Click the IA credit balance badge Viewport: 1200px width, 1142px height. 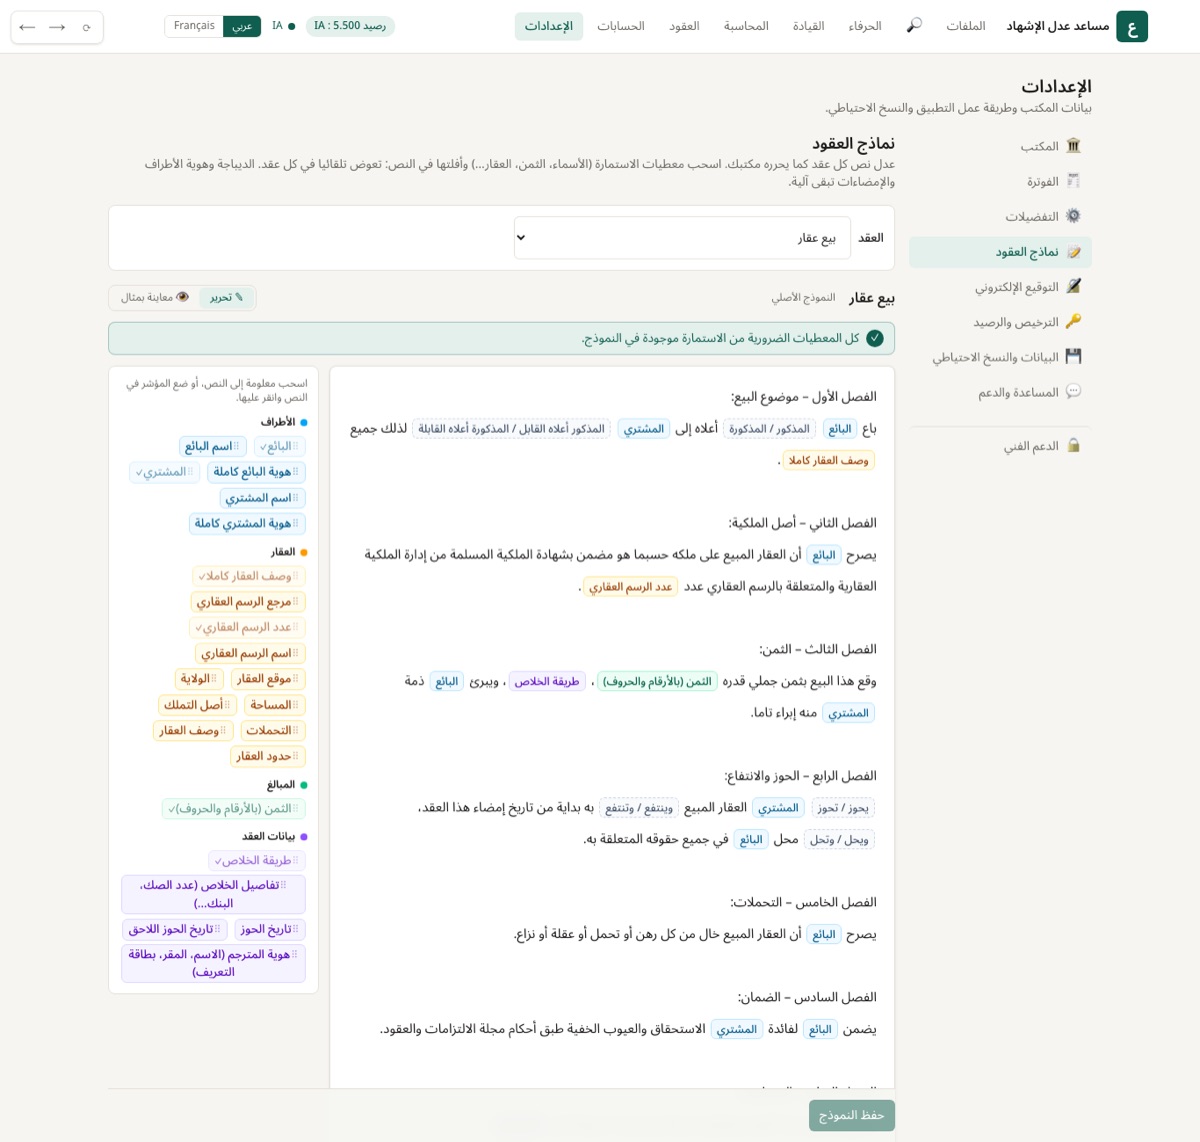[x=350, y=26]
